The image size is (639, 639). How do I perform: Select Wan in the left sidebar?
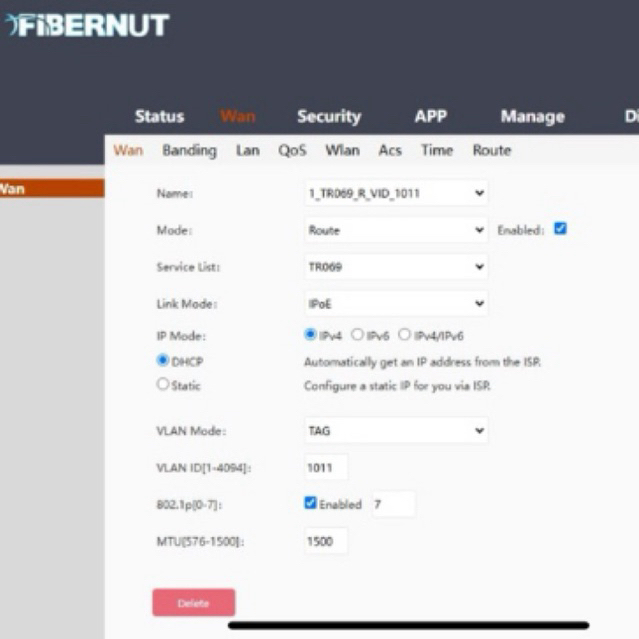[x=50, y=188]
